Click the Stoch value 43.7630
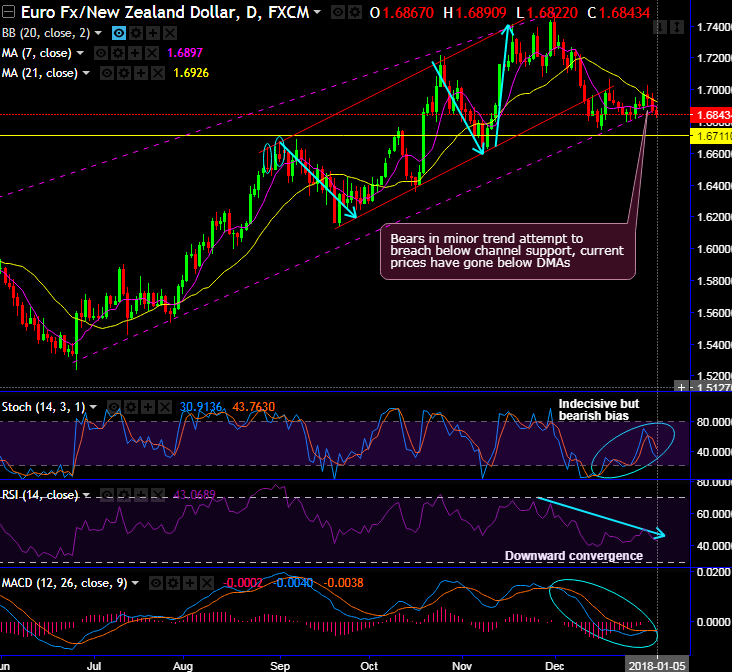The height and width of the screenshot is (672, 732). coord(253,407)
